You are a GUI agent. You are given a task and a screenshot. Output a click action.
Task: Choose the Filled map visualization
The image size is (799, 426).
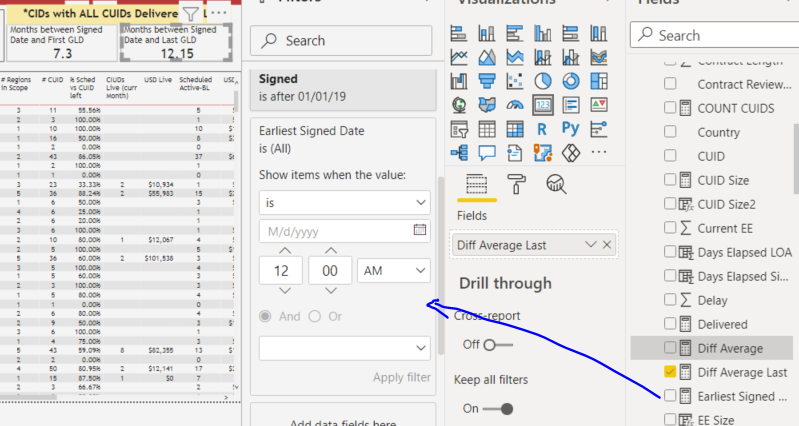coord(487,105)
